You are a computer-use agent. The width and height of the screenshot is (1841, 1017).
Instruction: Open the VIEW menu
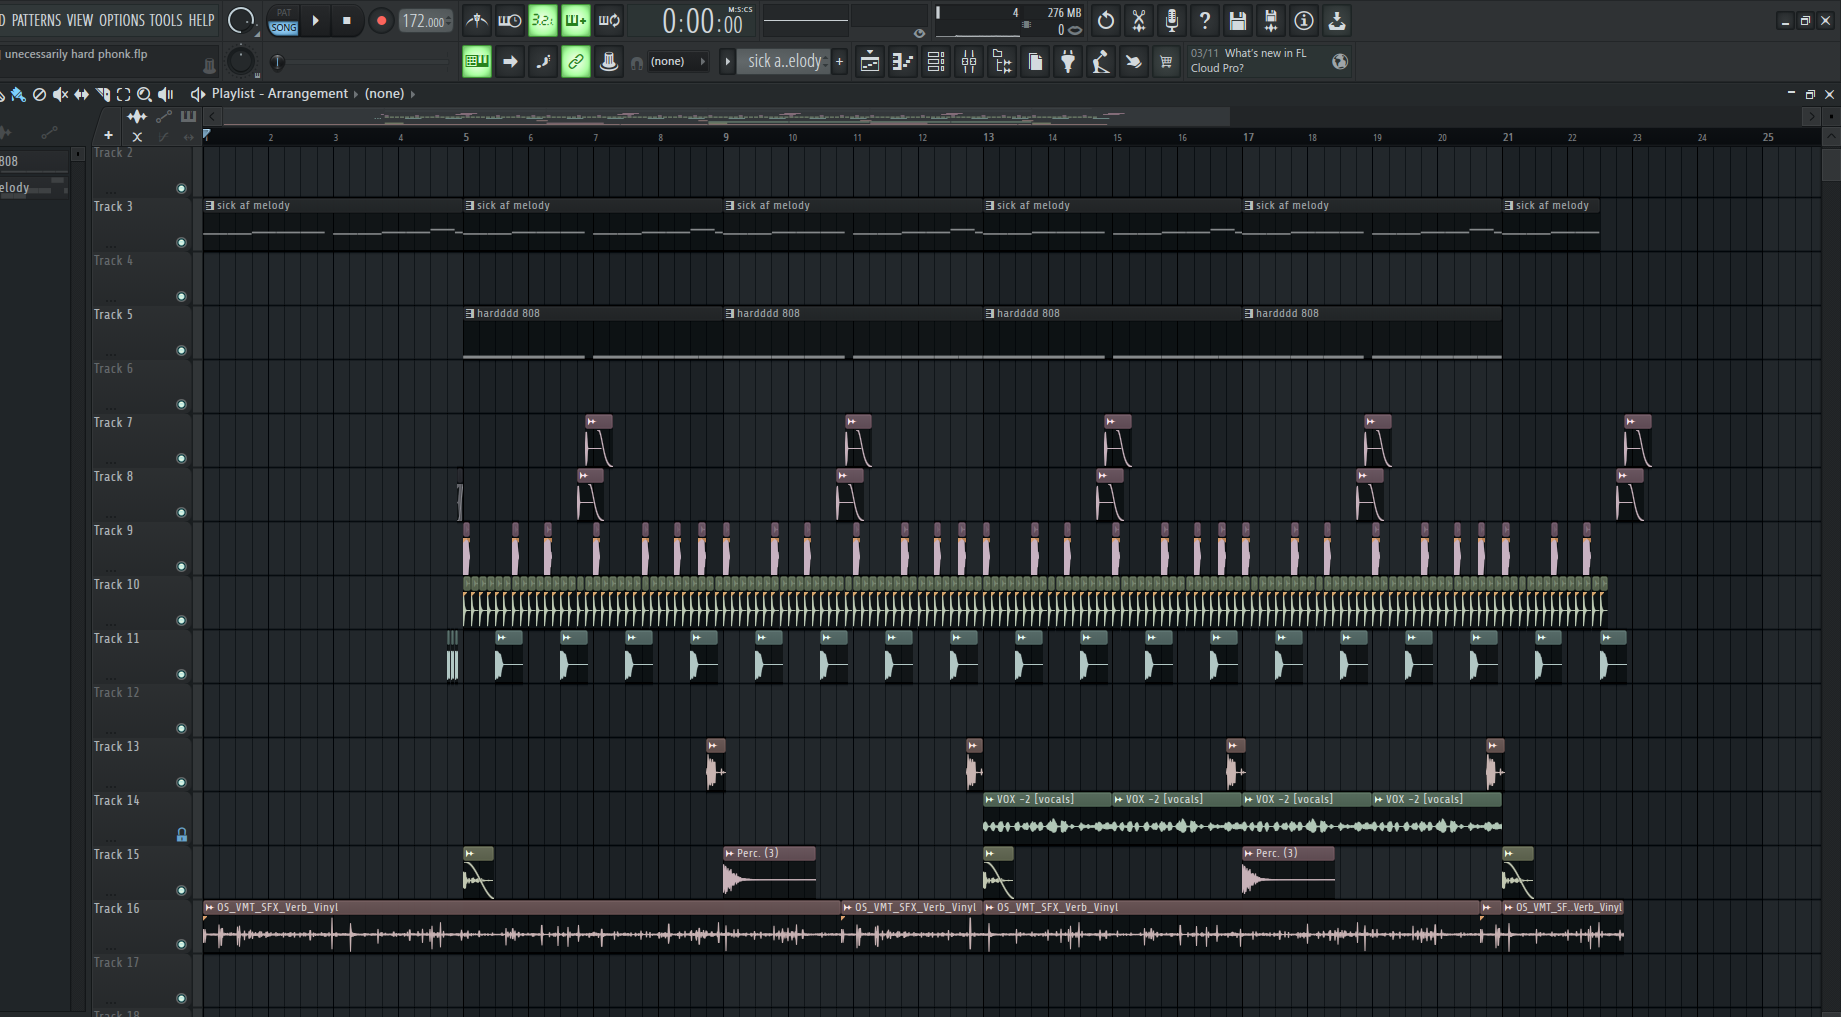(80, 20)
